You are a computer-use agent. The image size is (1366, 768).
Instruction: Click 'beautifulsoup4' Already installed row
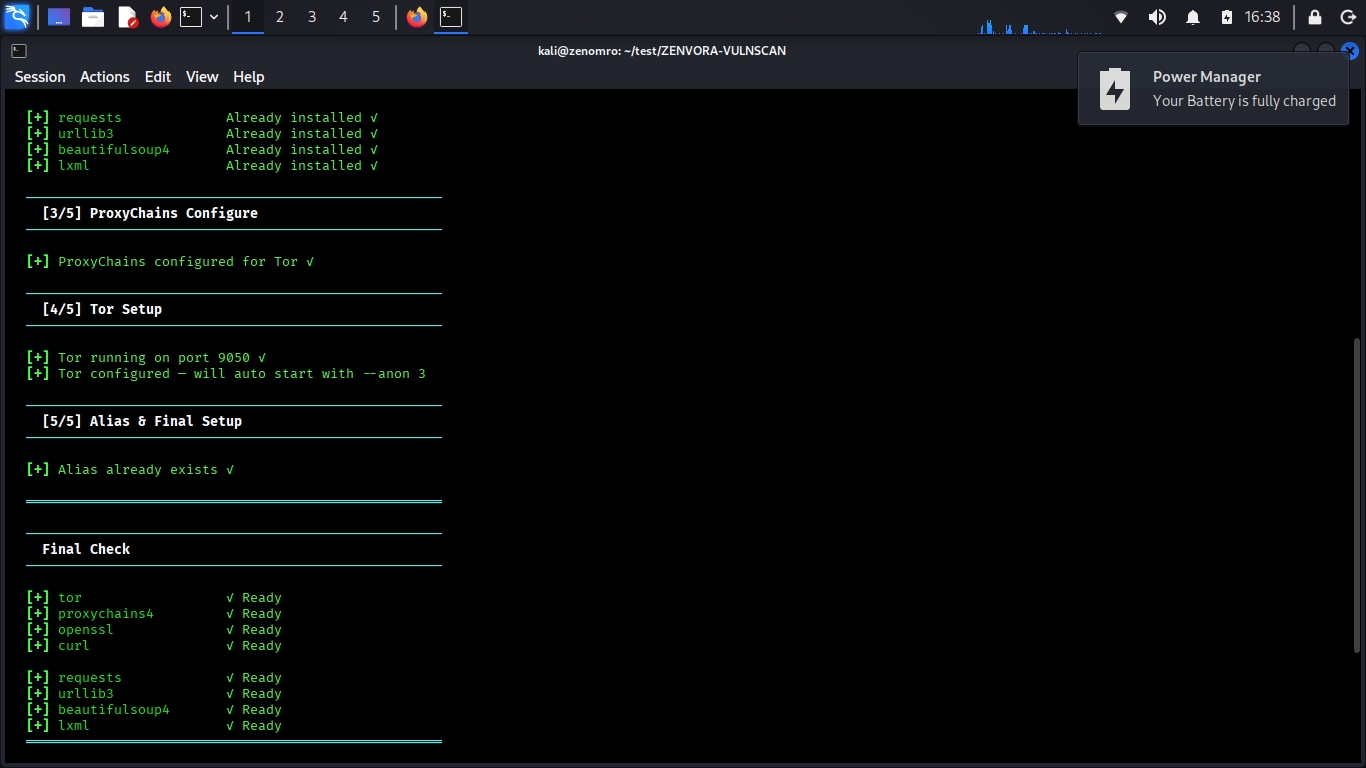click(x=202, y=149)
